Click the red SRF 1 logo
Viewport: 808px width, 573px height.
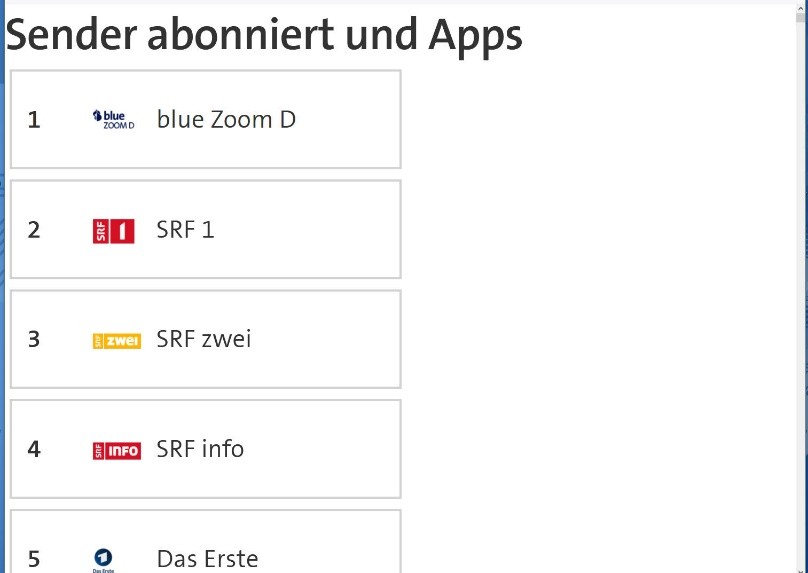[113, 231]
